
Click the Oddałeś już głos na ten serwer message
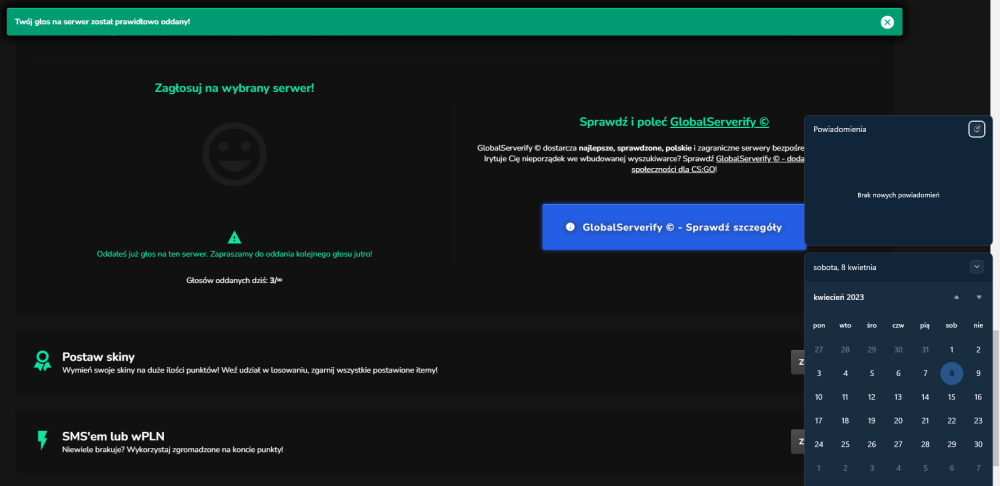pyautogui.click(x=235, y=254)
